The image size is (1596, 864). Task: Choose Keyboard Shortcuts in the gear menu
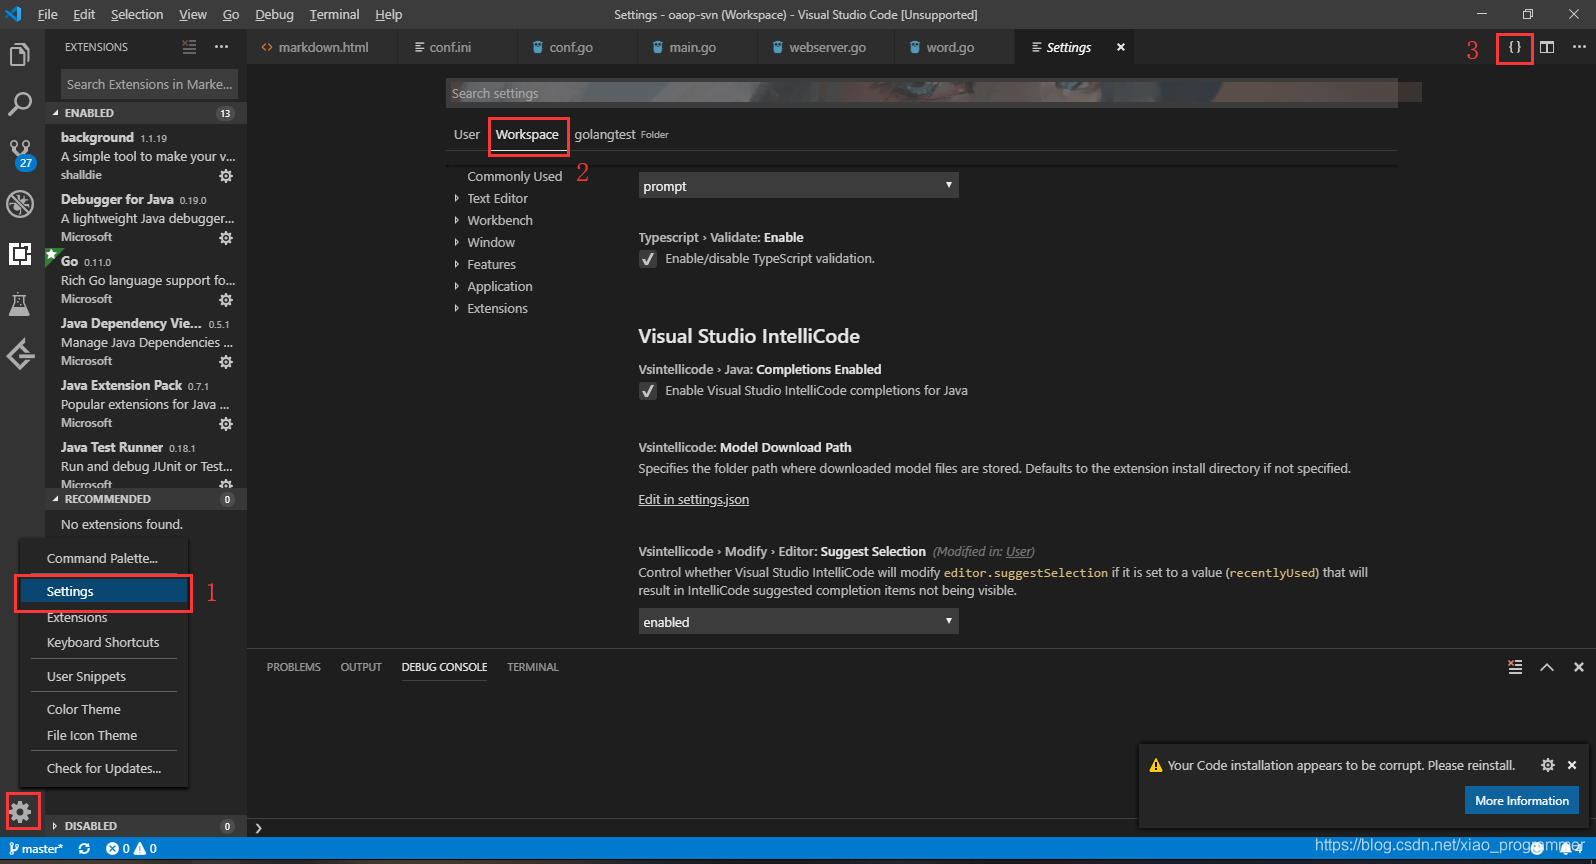click(x=103, y=642)
